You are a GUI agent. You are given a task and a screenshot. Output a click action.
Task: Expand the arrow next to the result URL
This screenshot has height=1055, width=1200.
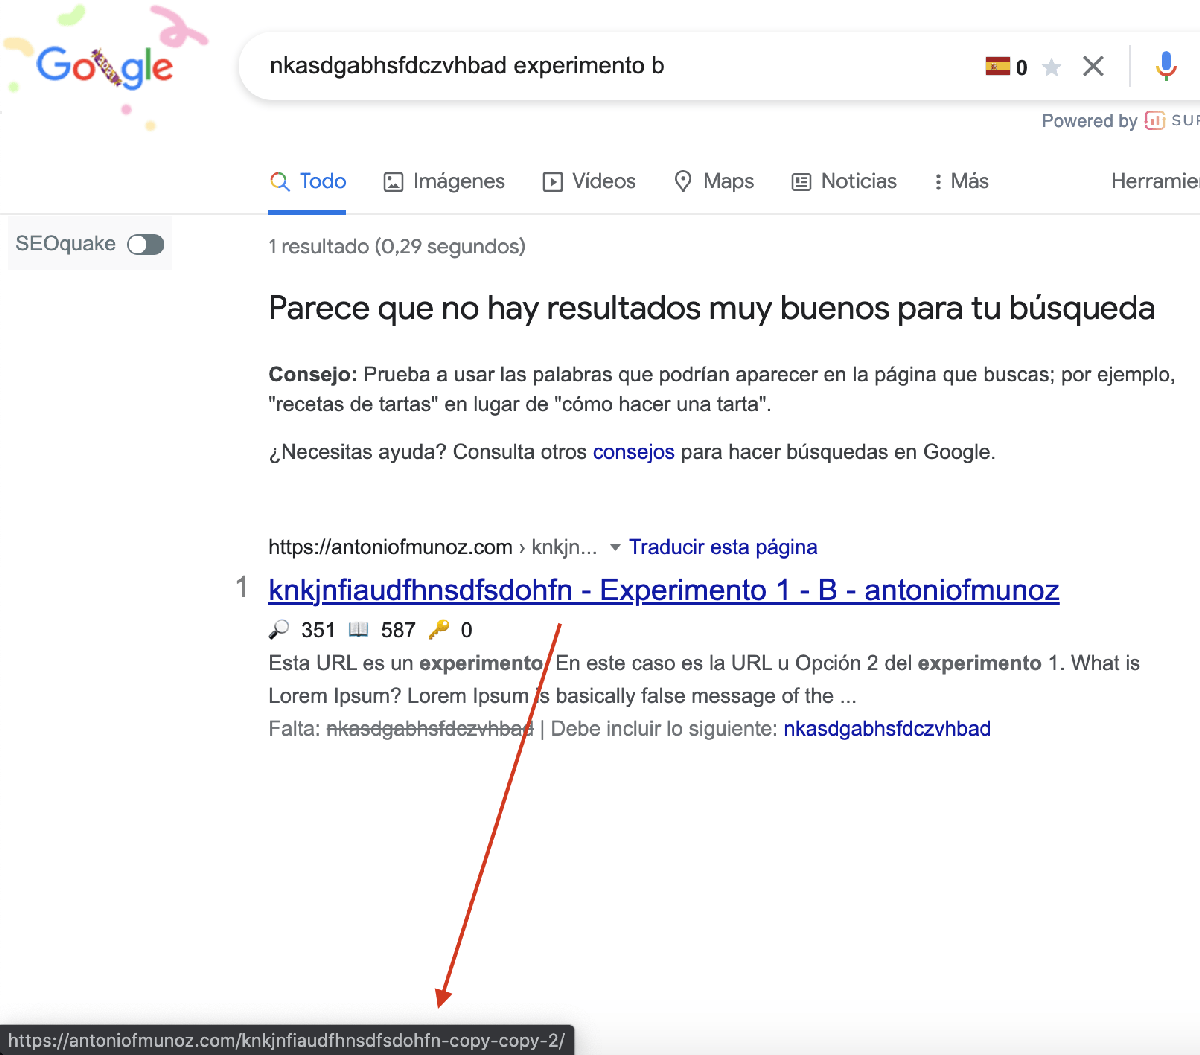(615, 547)
